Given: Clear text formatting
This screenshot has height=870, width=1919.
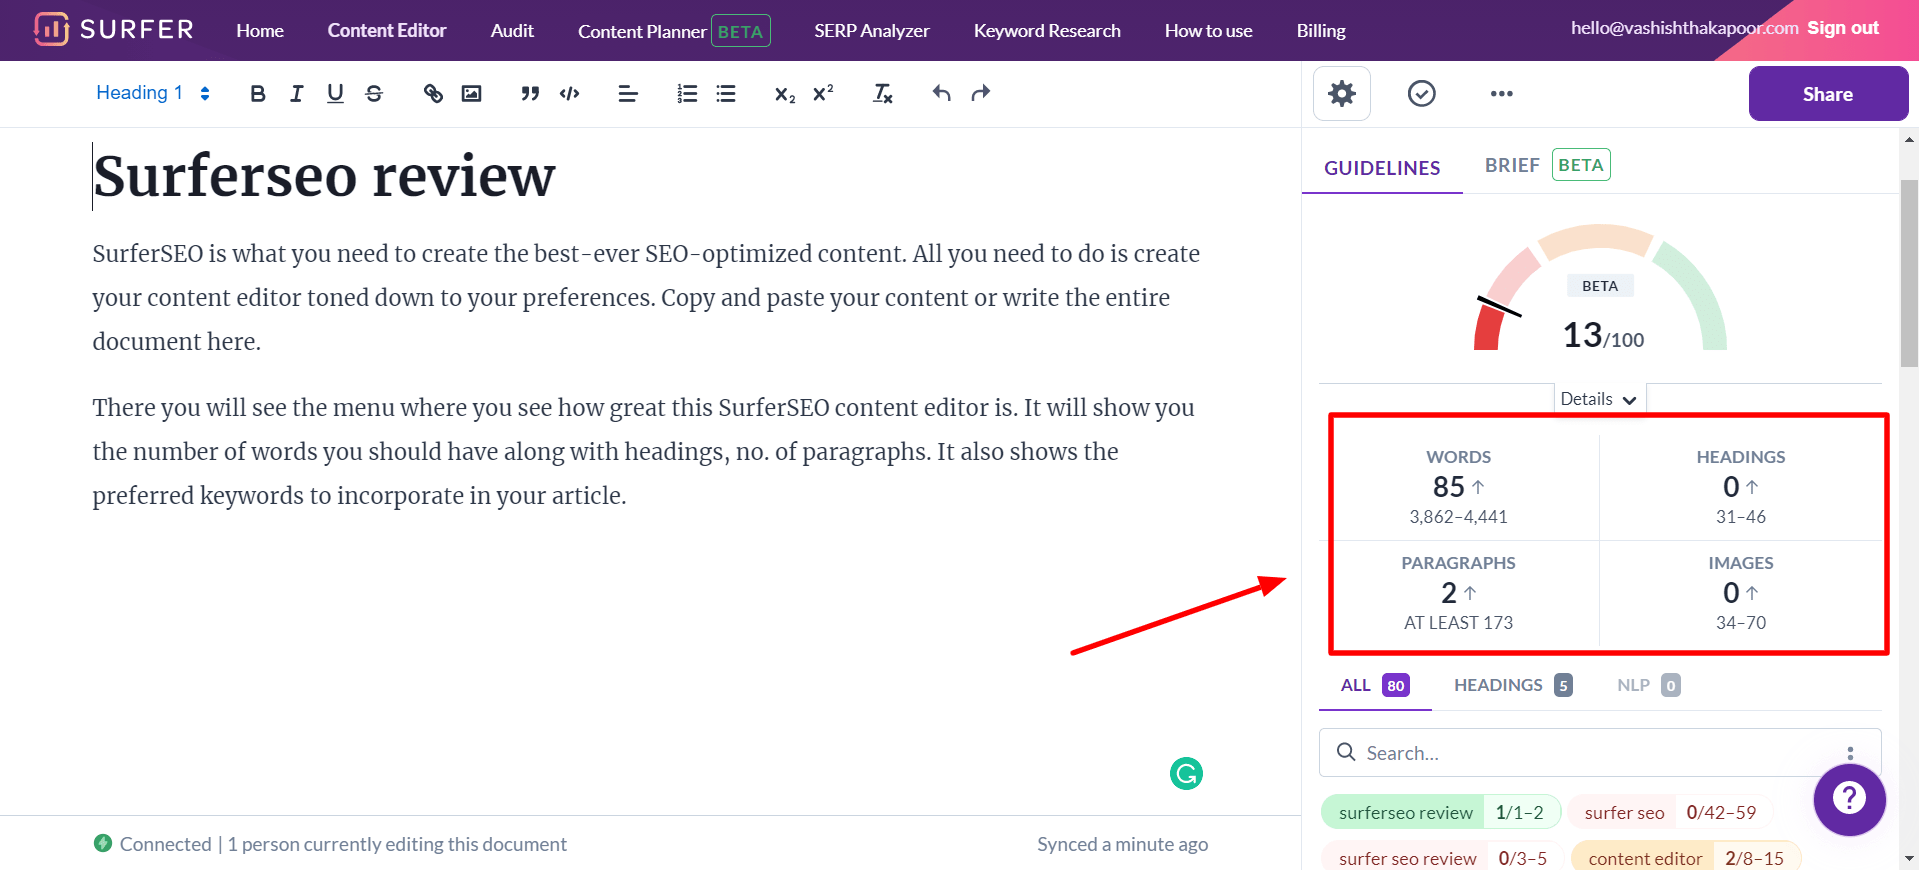Looking at the screenshot, I should point(882,93).
